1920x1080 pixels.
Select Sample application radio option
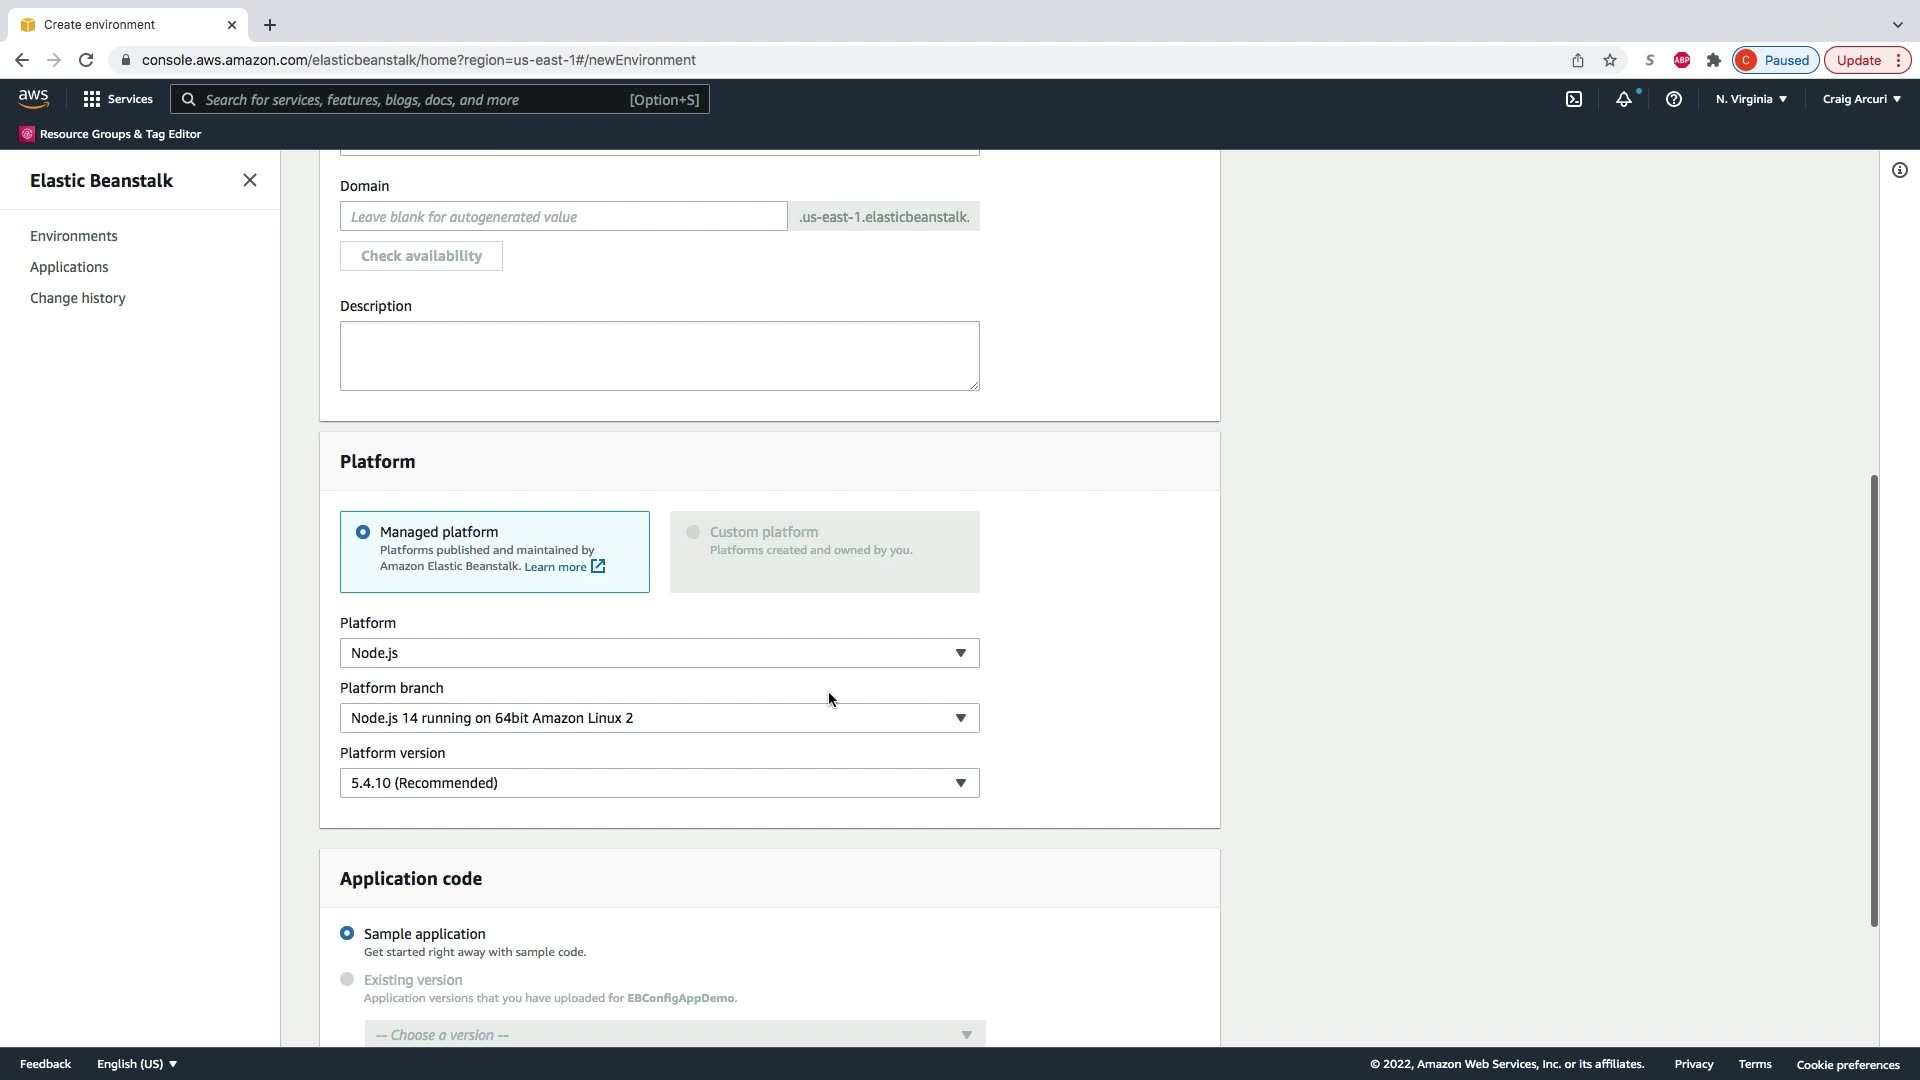pos(347,933)
